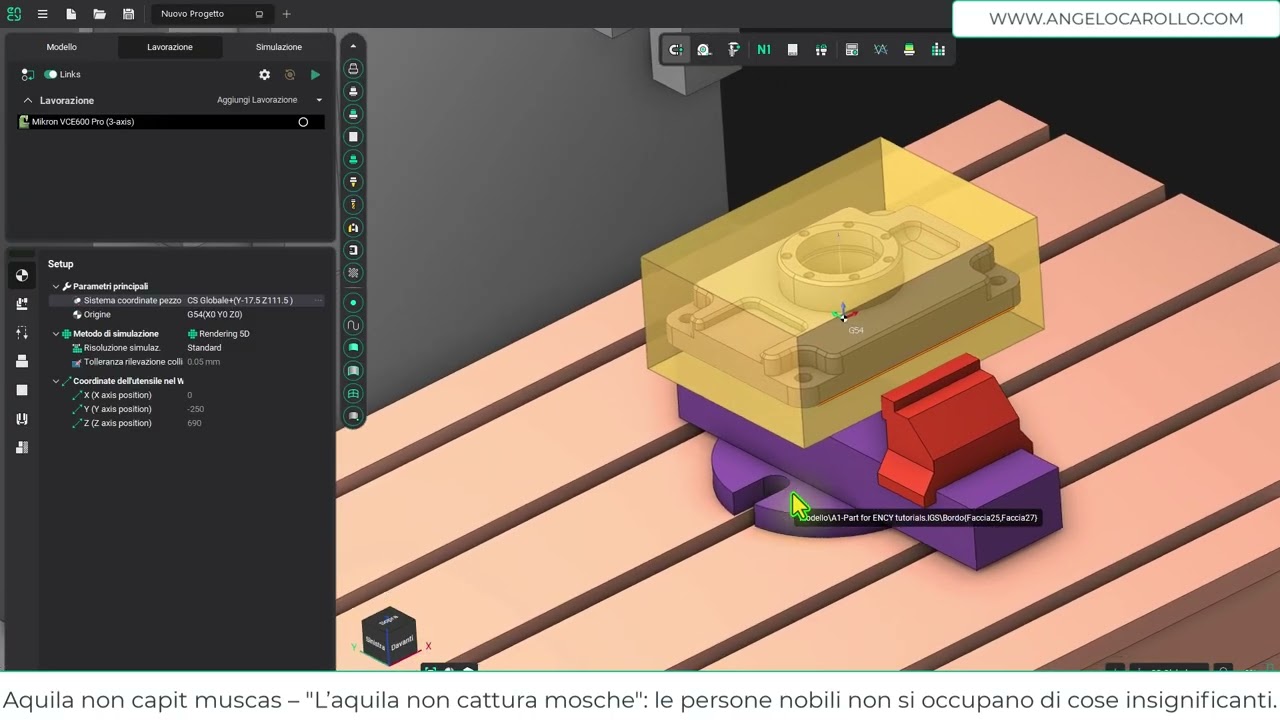Click the caliper measure icon in top toolbar

(x=734, y=50)
